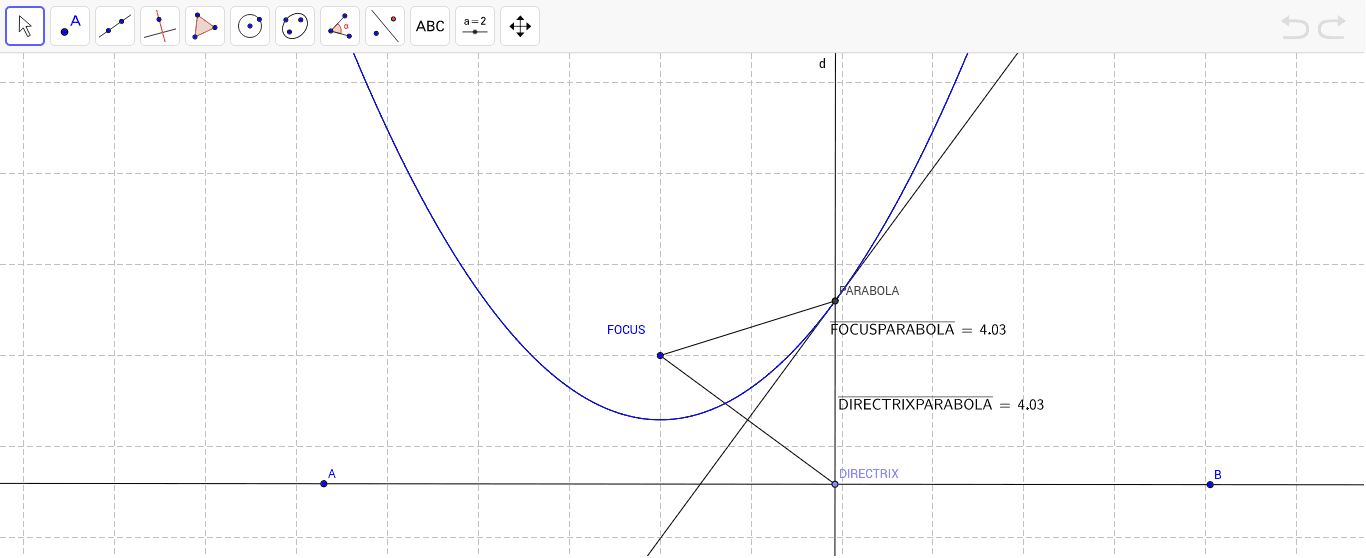
Task: Select the DIRECTRIX point
Action: [835, 484]
